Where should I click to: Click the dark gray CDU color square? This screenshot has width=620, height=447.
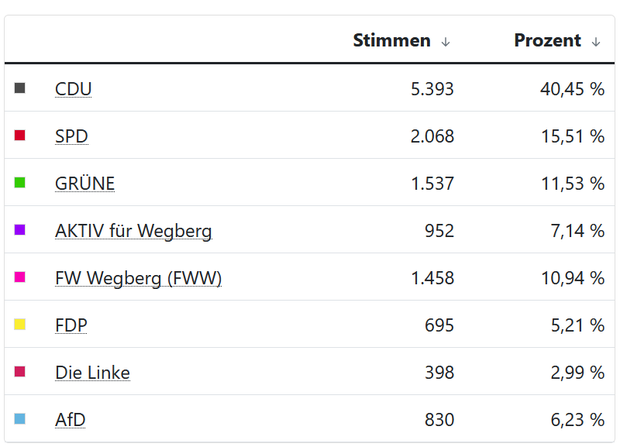(20, 88)
